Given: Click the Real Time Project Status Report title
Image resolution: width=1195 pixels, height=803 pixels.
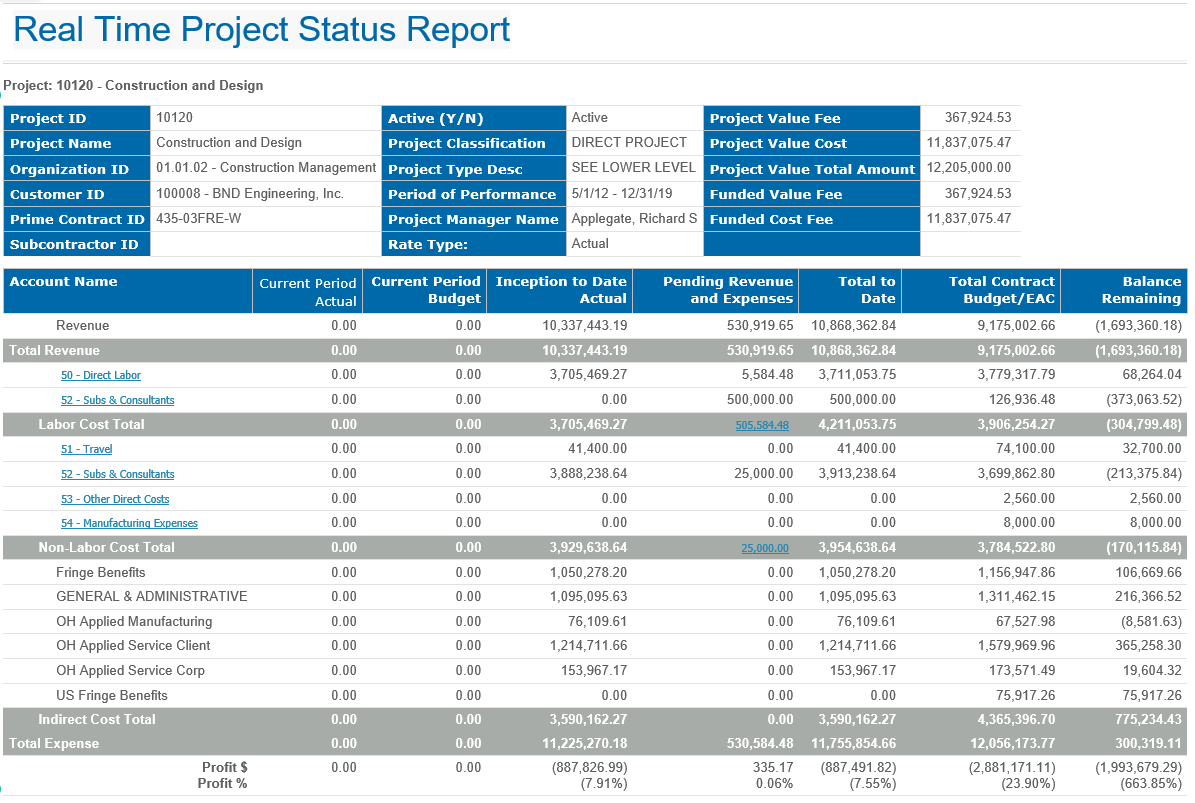Looking at the screenshot, I should coord(262,30).
